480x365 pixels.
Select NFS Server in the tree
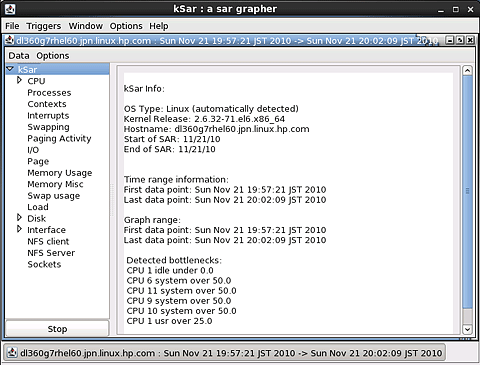(51, 253)
